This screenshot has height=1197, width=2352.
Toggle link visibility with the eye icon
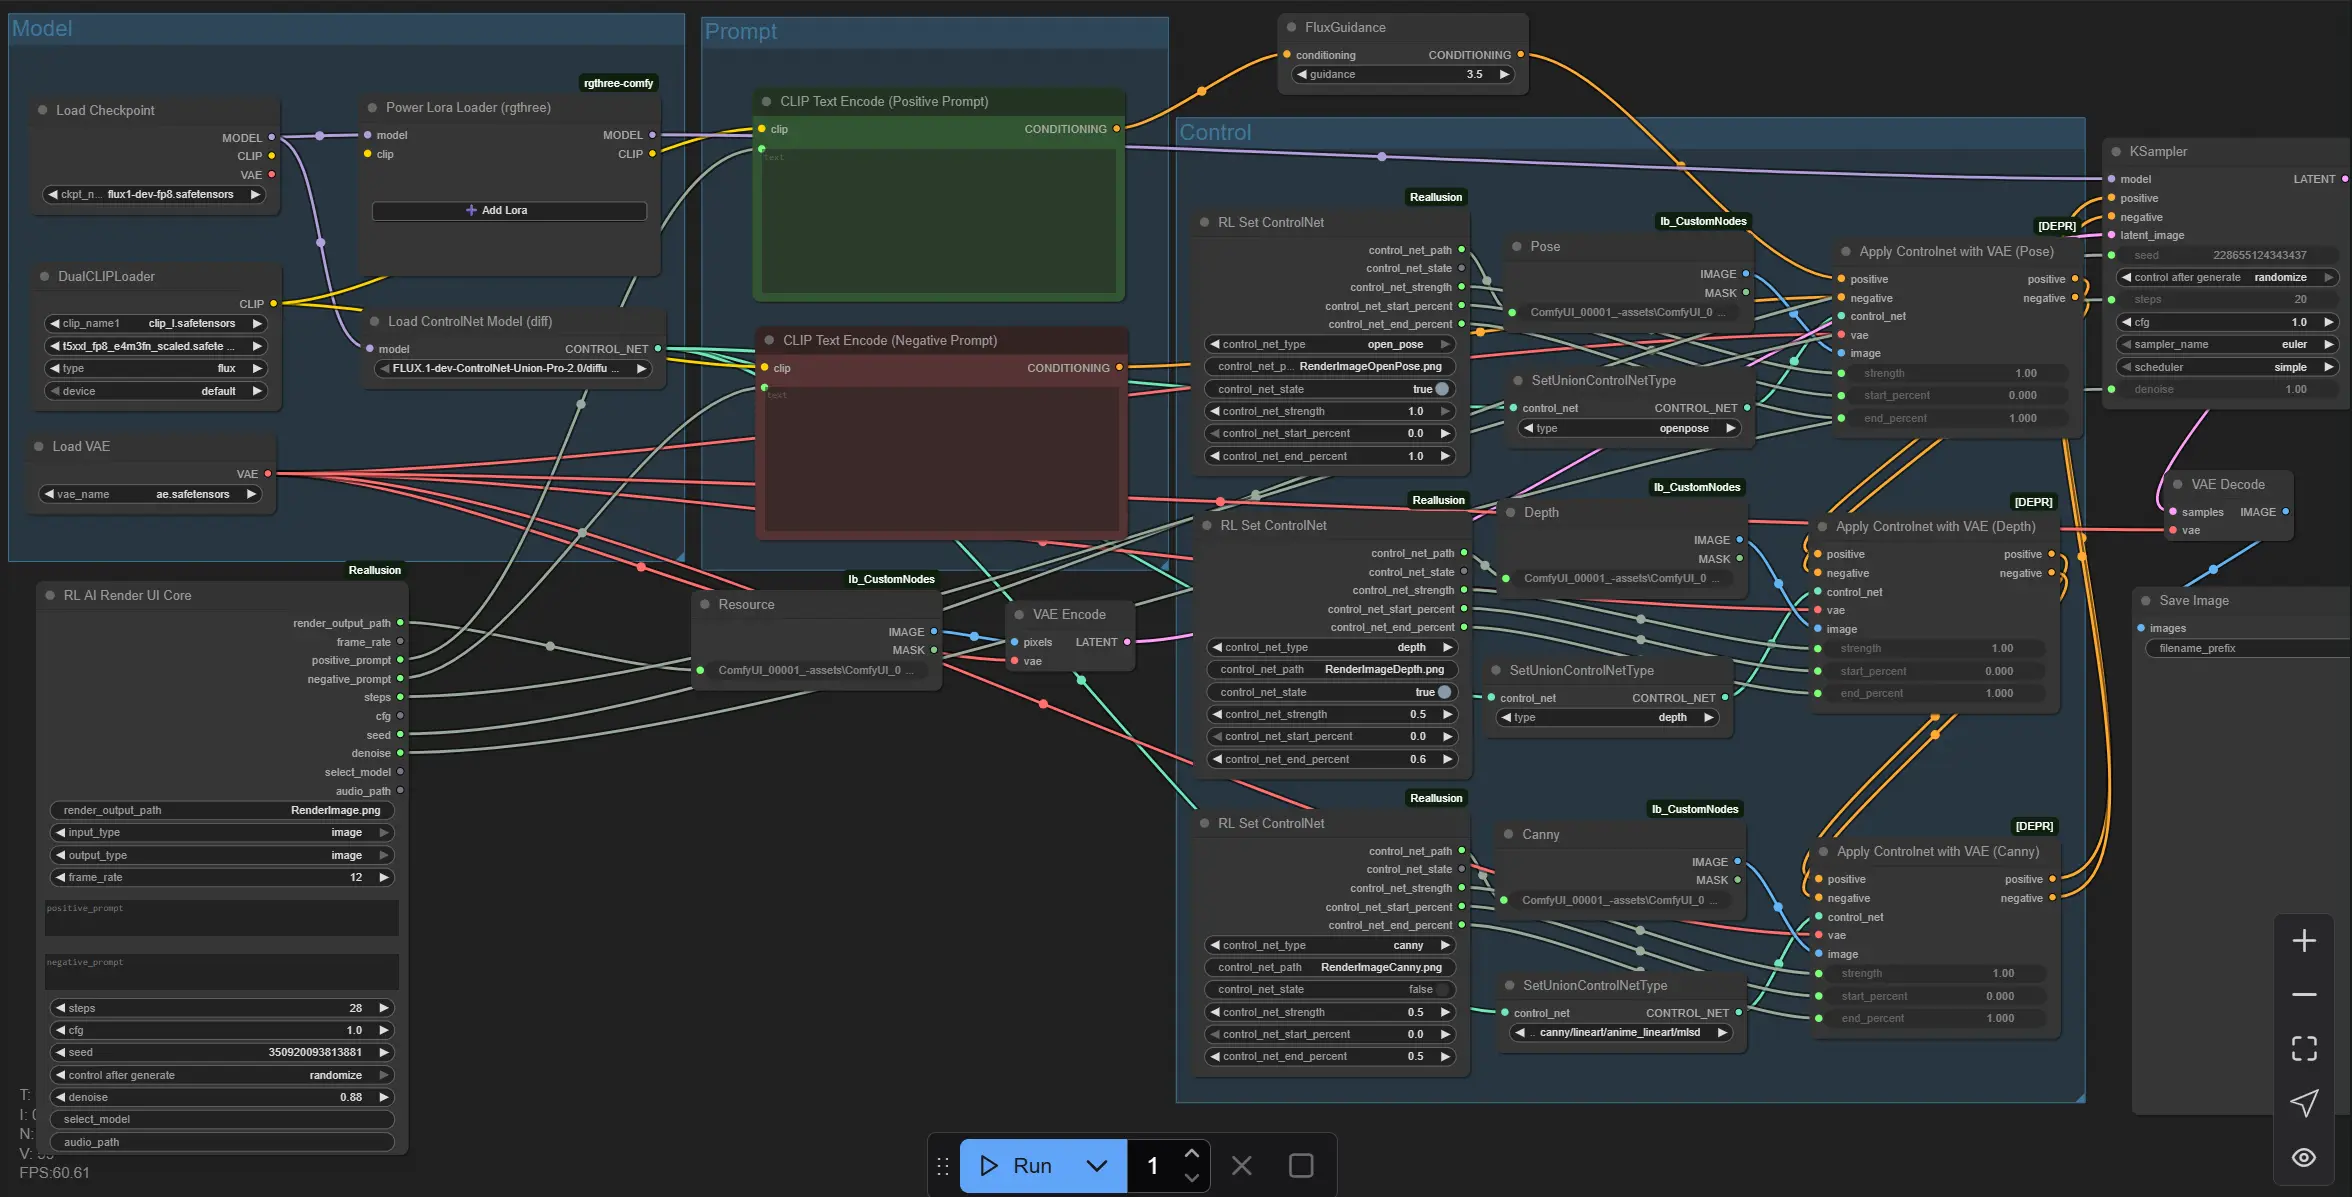2304,1157
